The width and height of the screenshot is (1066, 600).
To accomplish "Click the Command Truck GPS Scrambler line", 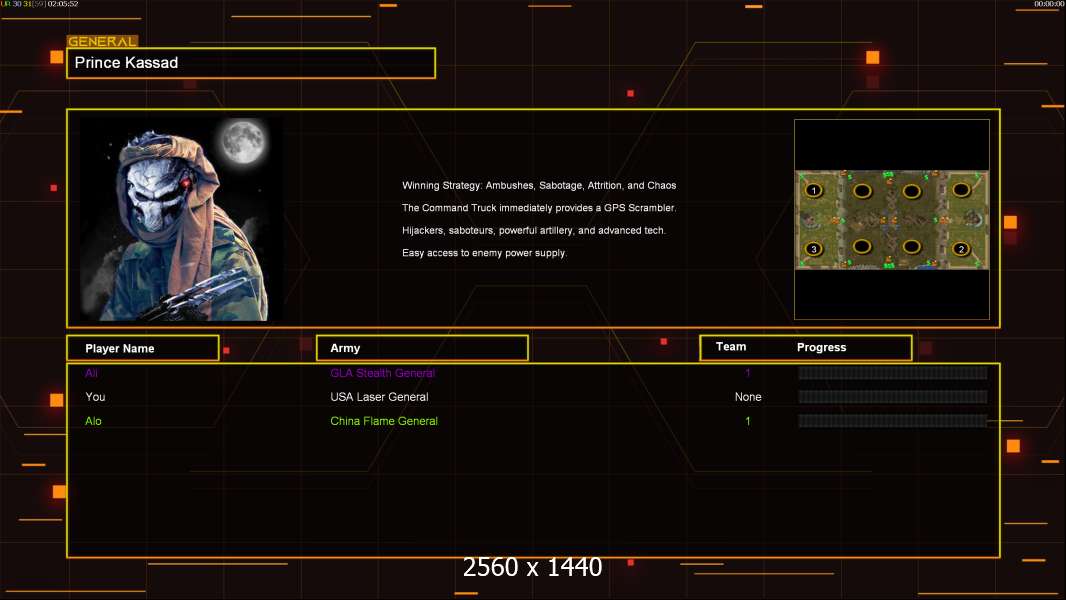I will [539, 208].
